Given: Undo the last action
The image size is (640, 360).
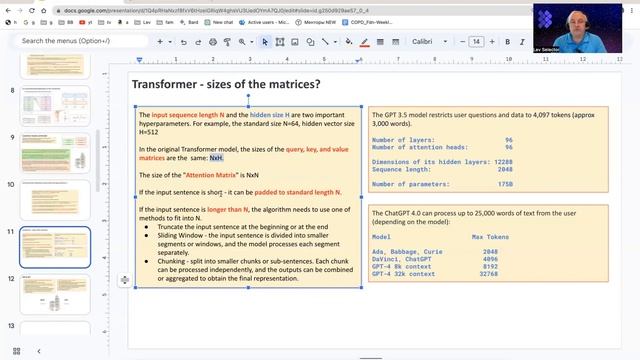Looking at the screenshot, I should click(184, 42).
